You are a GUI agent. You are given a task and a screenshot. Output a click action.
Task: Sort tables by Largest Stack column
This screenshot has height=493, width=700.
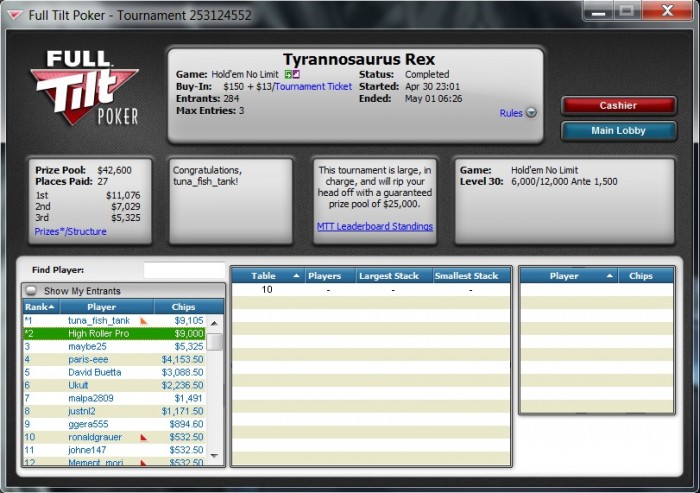394,276
